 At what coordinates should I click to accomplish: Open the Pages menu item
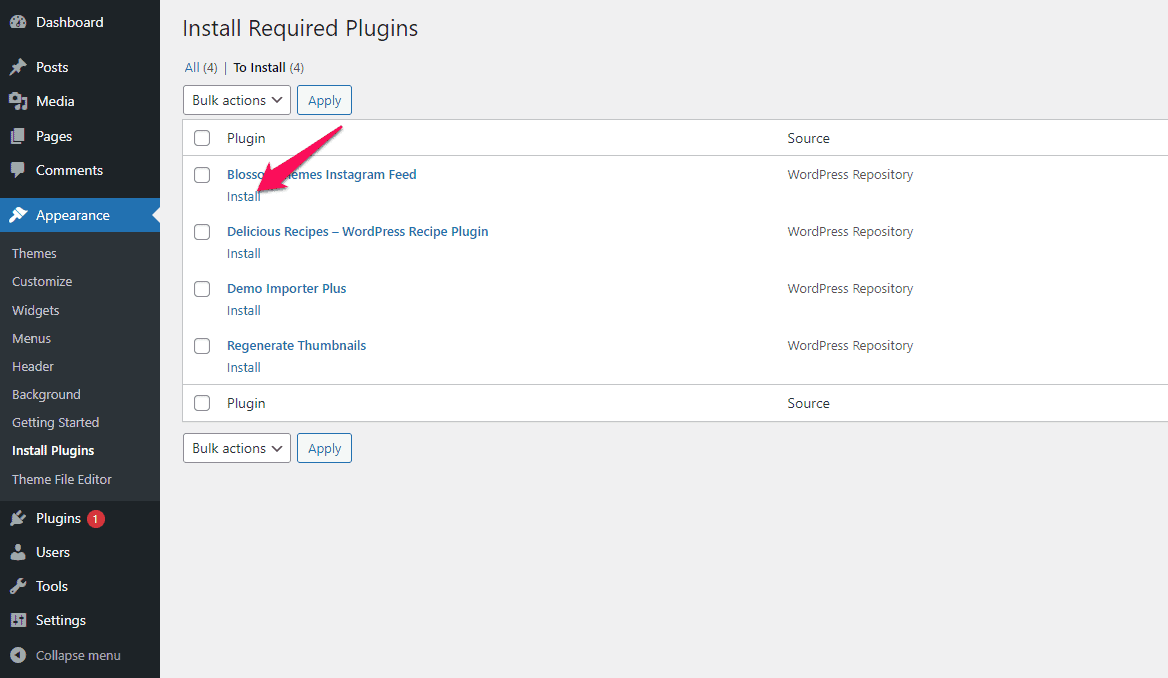[80, 136]
